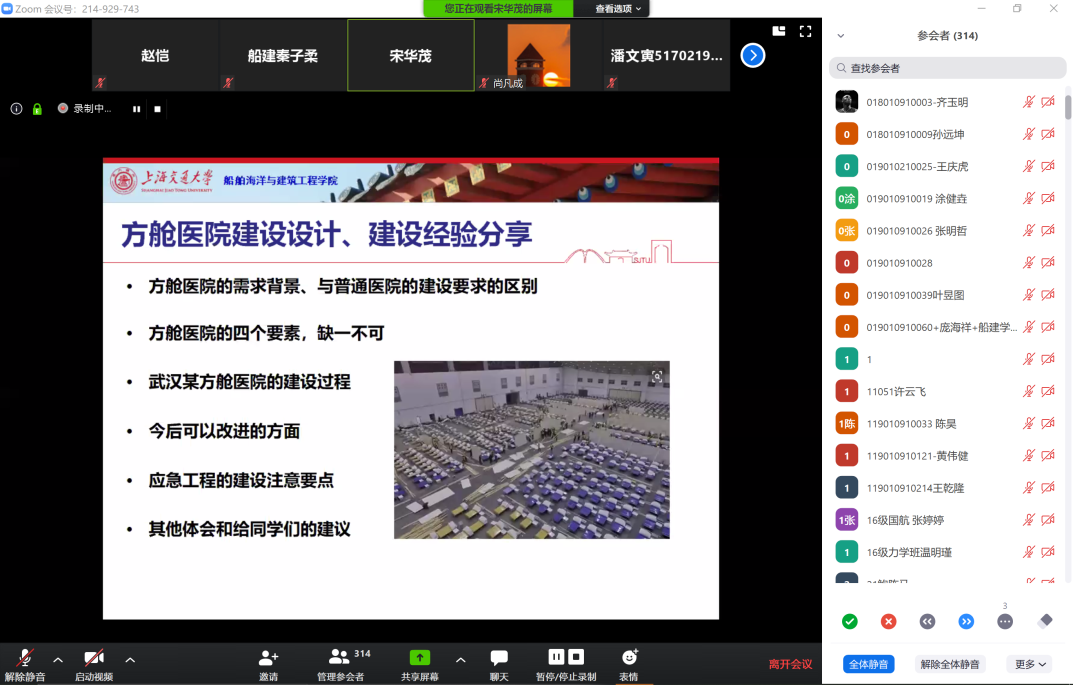Open the Reactions (表情) menu
The width and height of the screenshot is (1073, 685).
pos(629,658)
